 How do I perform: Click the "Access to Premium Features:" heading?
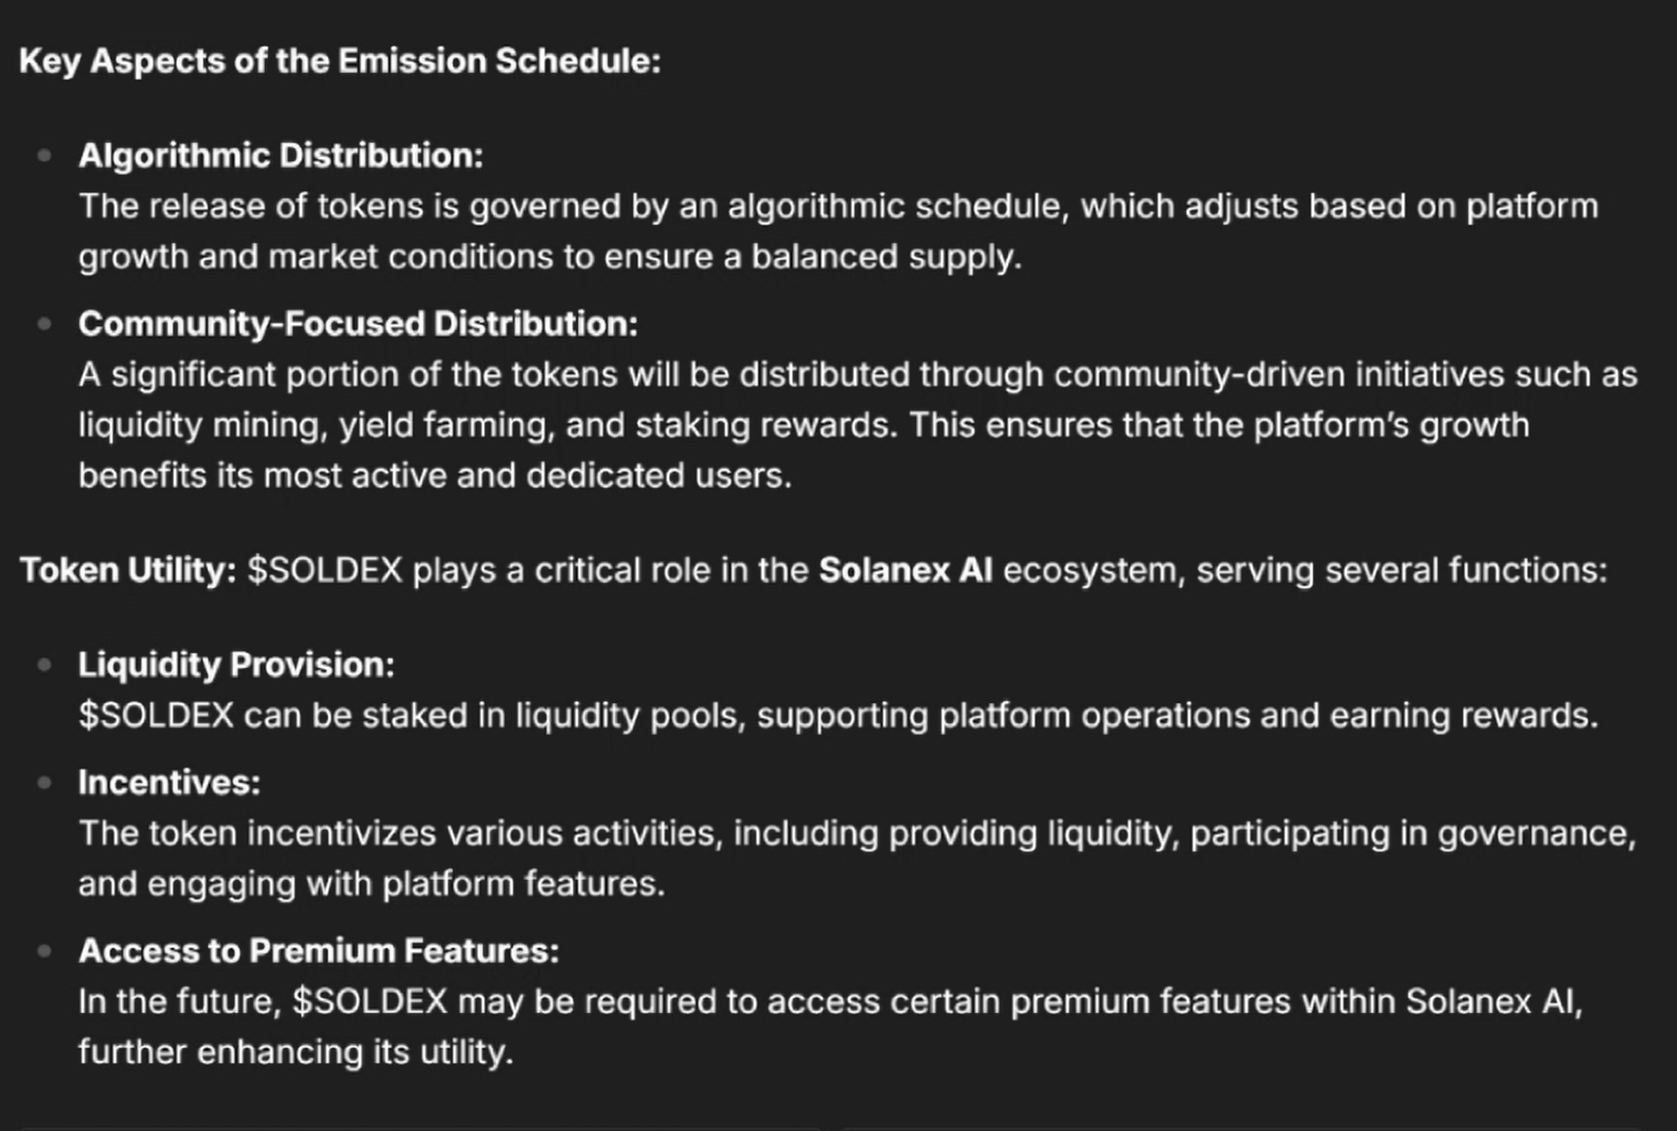pos(318,951)
